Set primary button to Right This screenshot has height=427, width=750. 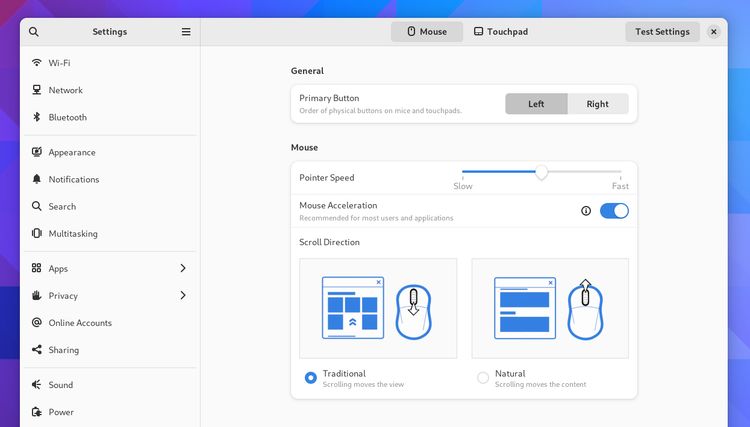pos(598,104)
